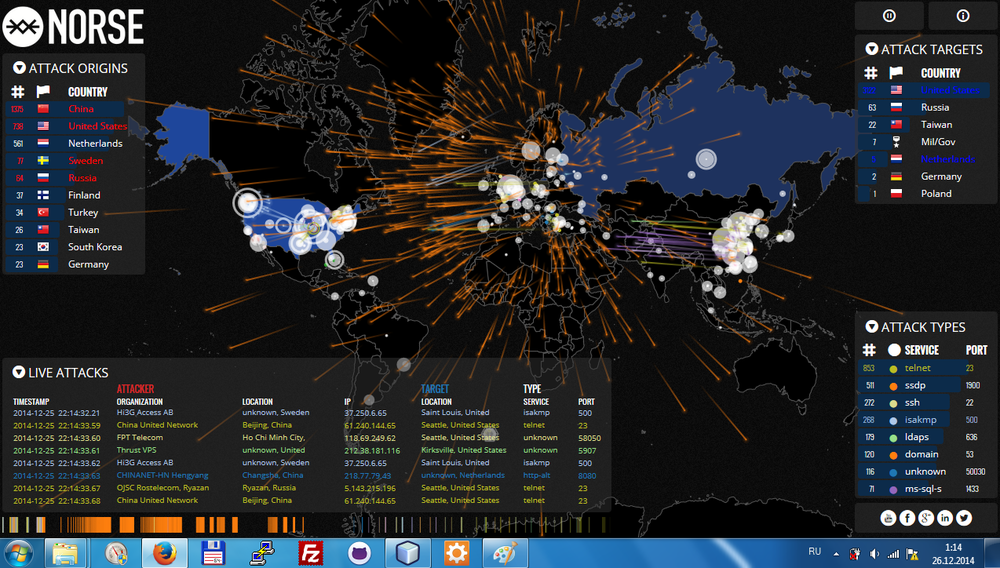Click the South Korea flag icon

point(43,247)
